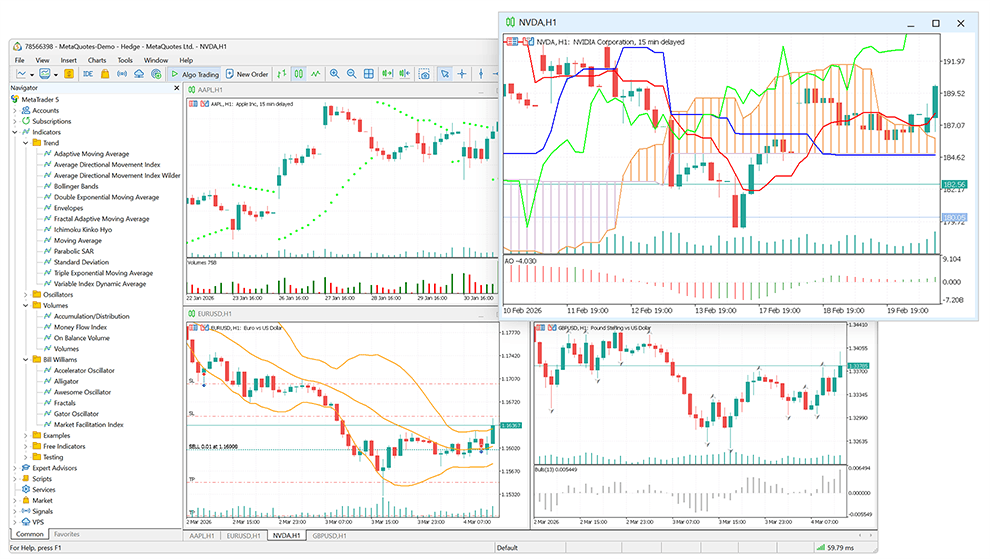
Task: Click the Signals item in Navigator tree
Action: coord(42,511)
